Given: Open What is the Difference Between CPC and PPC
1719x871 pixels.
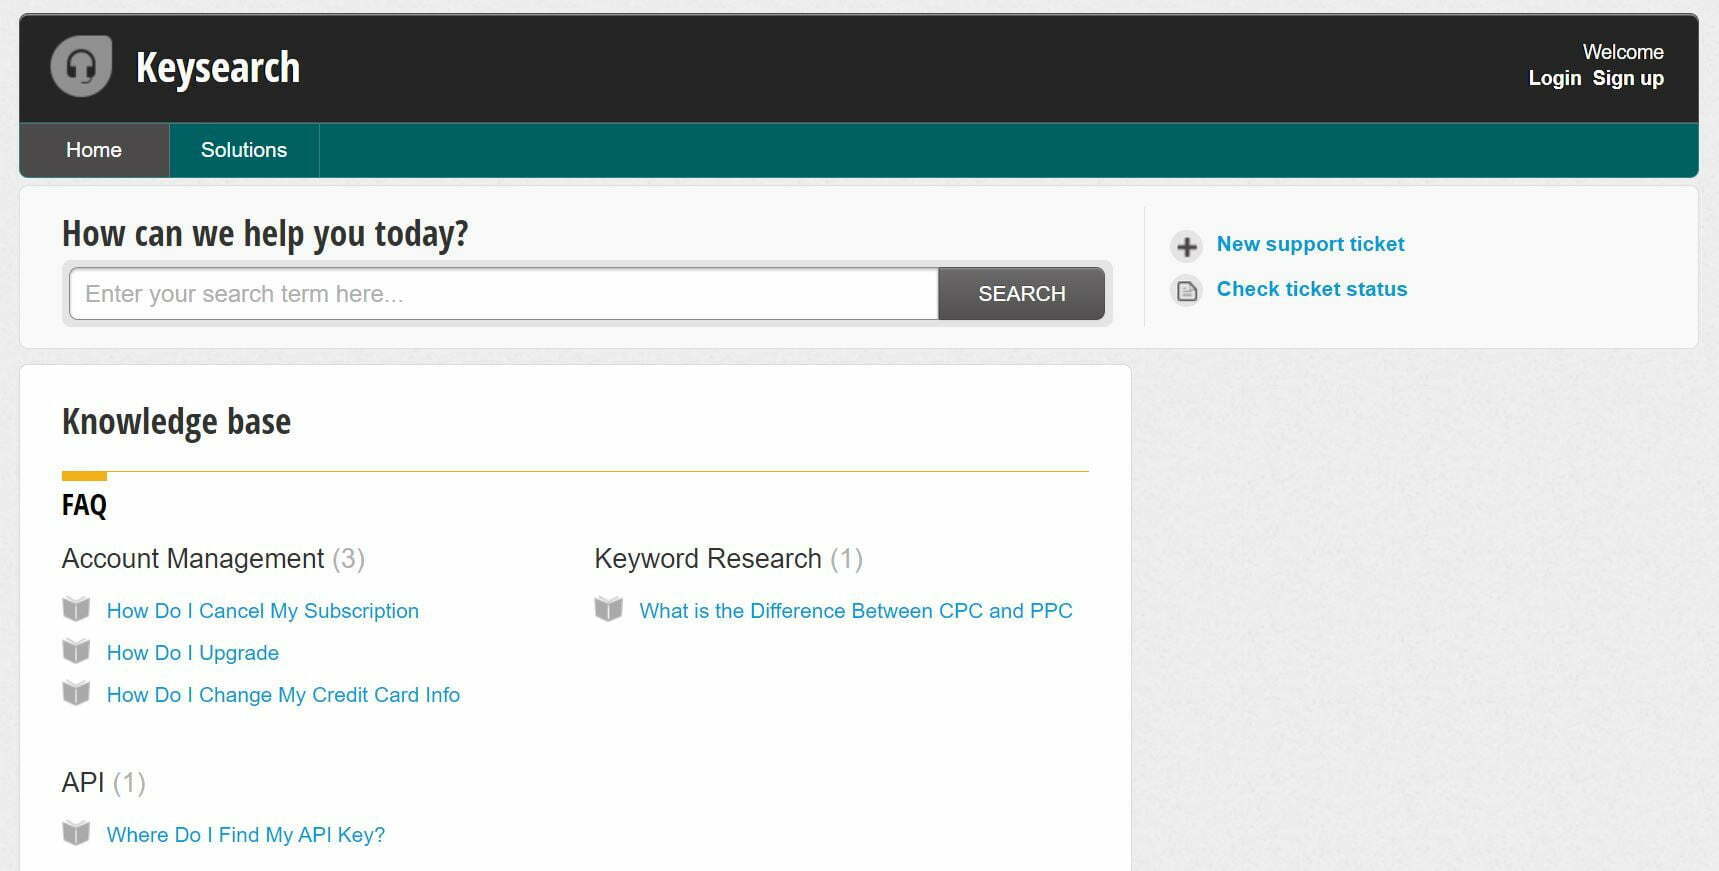Looking at the screenshot, I should 856,611.
